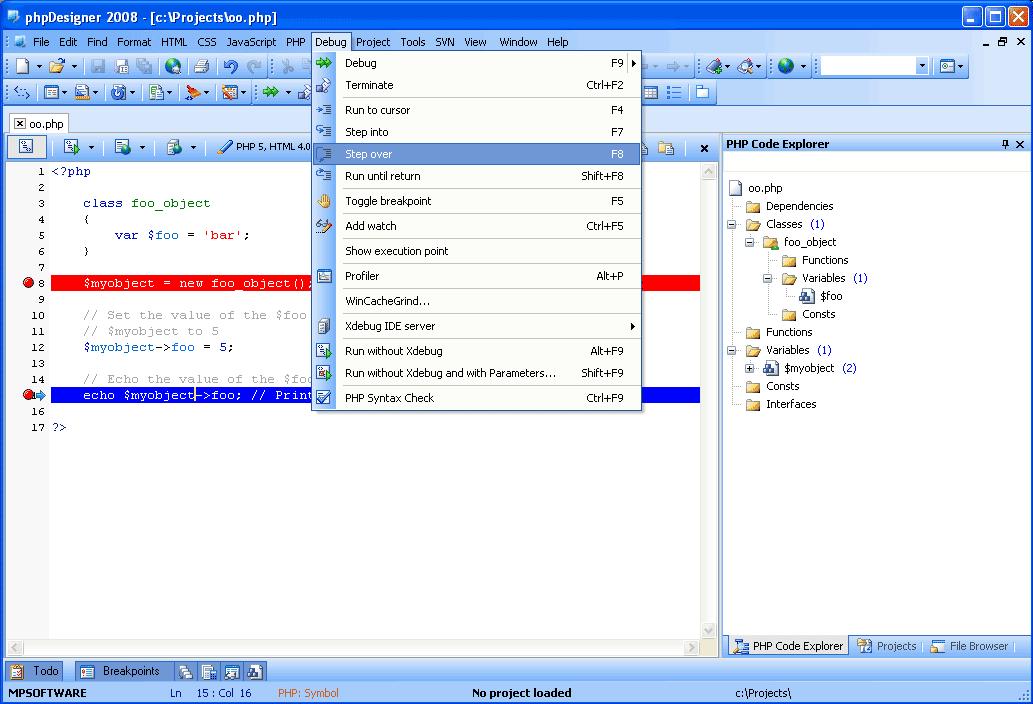Click the run code icon with green arrow
1033x704 pixels.
click(72, 147)
